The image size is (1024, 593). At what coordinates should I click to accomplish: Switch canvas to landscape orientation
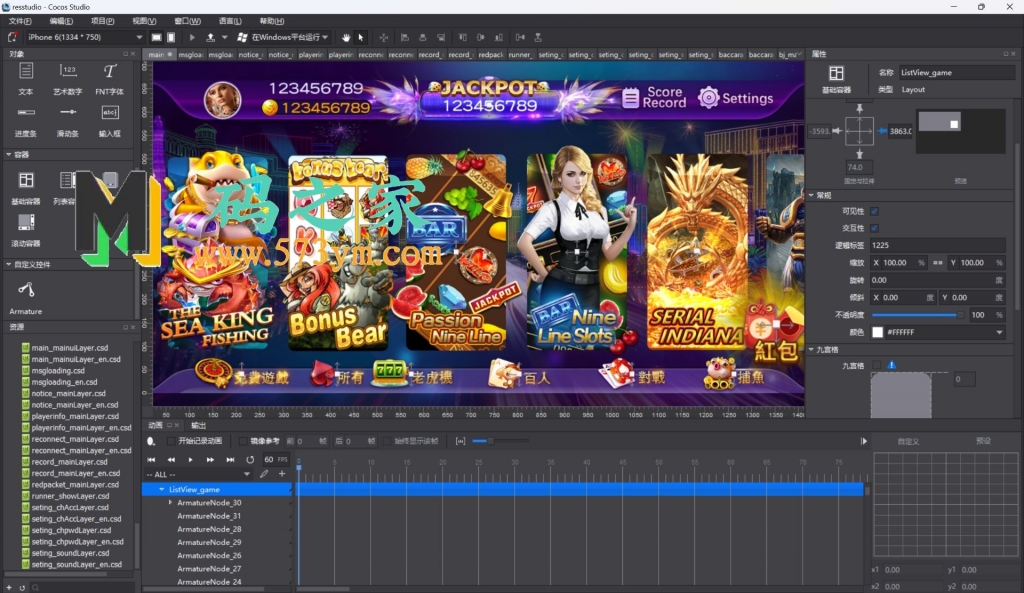coord(156,37)
